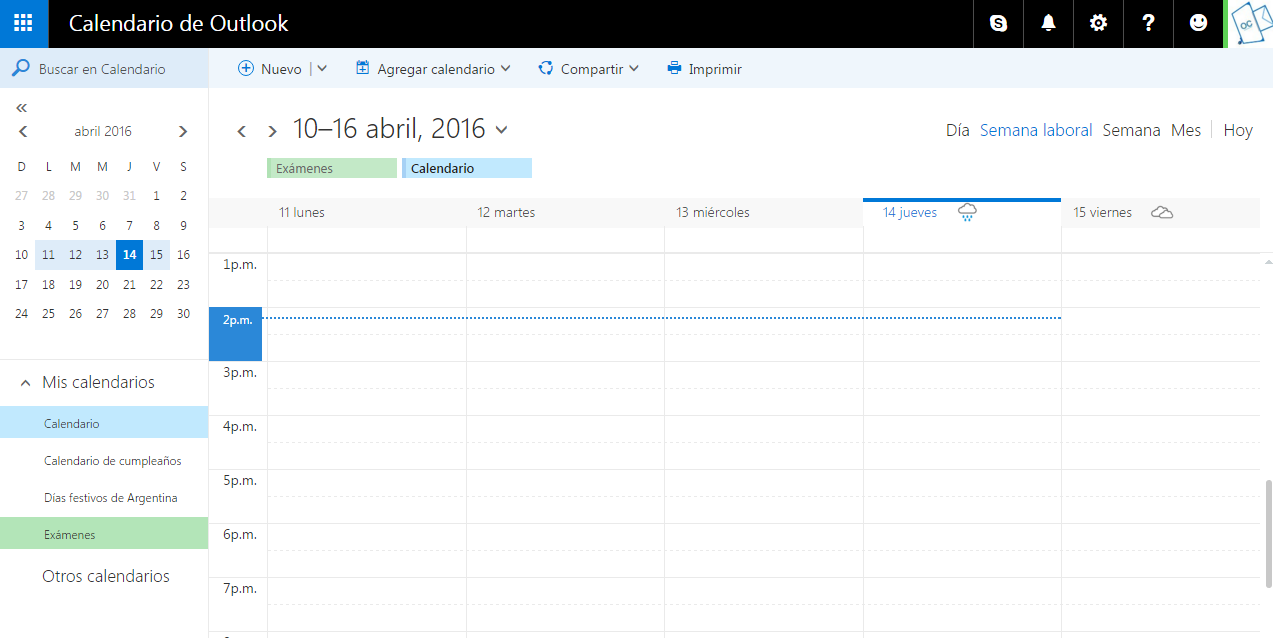Select day 25 in mini calendar
Viewport: 1273px width, 638px height.
(x=48, y=313)
